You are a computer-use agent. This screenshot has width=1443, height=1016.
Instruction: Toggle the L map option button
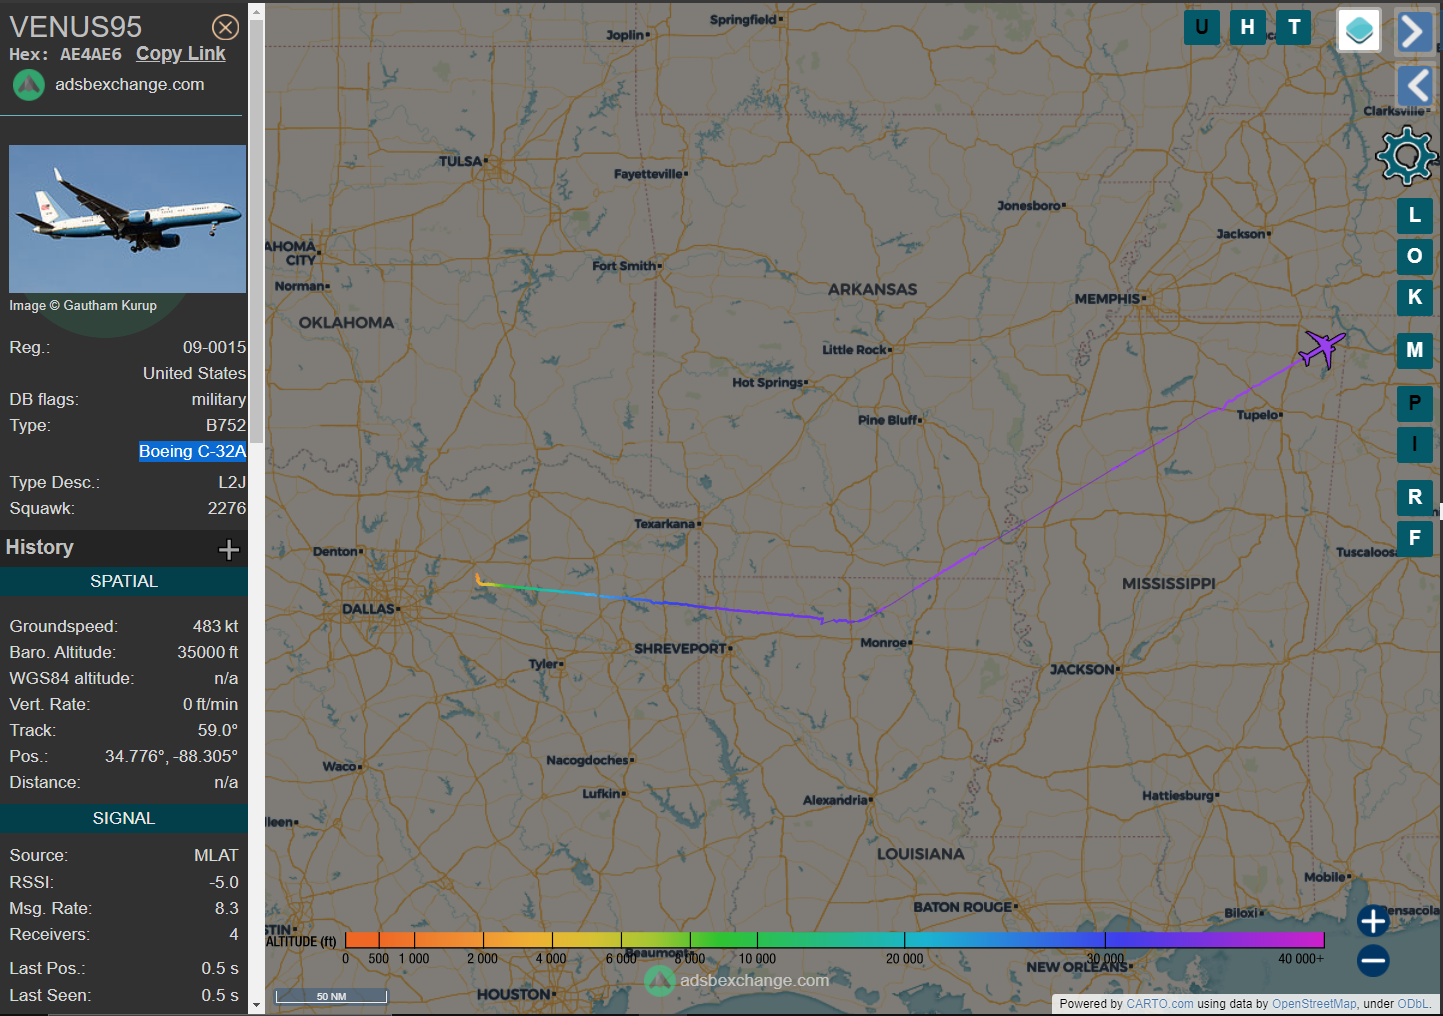pos(1414,215)
